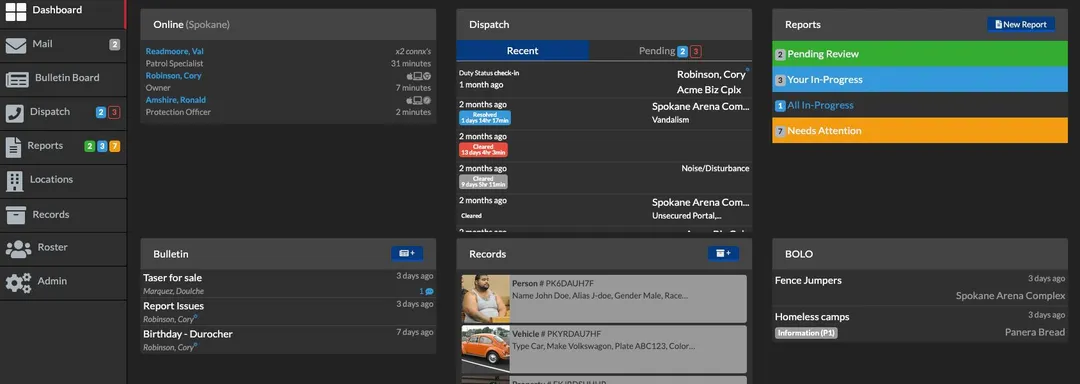Viewport: 1080px width, 384px height.
Task: Open Homeless camps BOLO entry
Action: 920,324
